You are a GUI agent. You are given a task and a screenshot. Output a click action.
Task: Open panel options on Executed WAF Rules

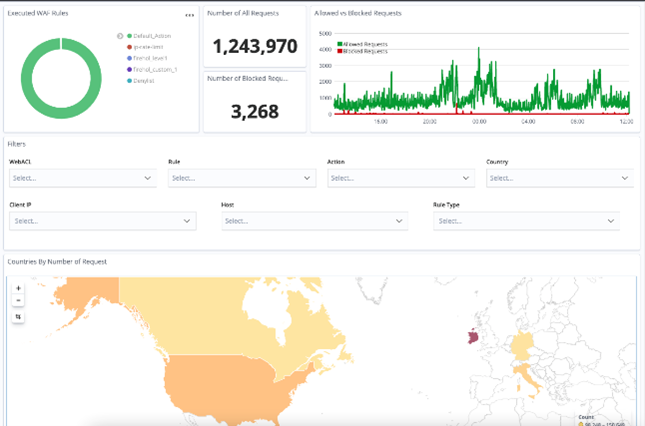pos(189,15)
